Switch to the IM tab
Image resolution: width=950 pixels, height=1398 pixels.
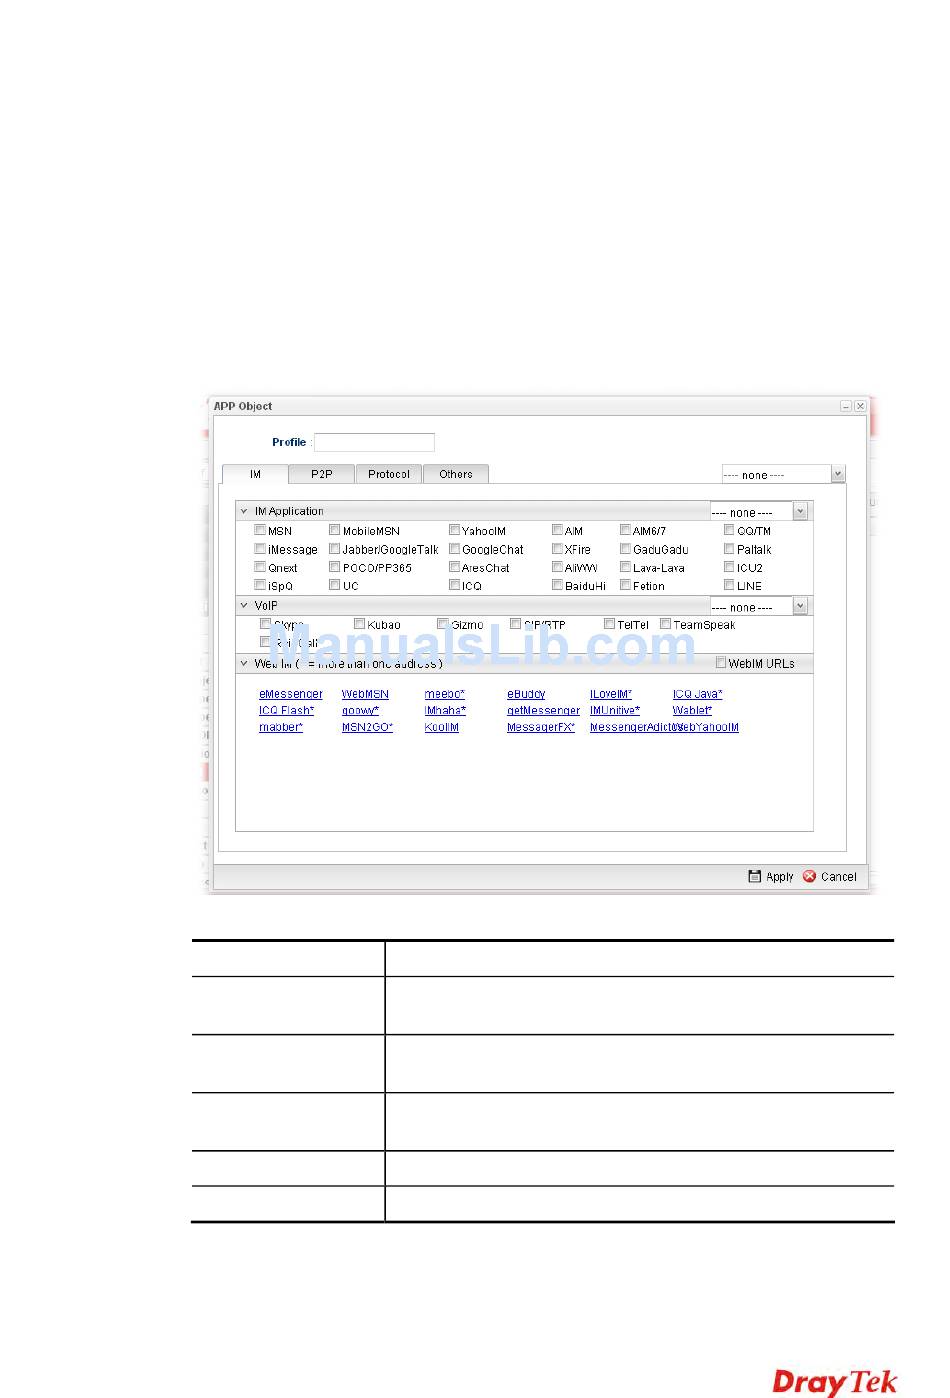point(255,474)
